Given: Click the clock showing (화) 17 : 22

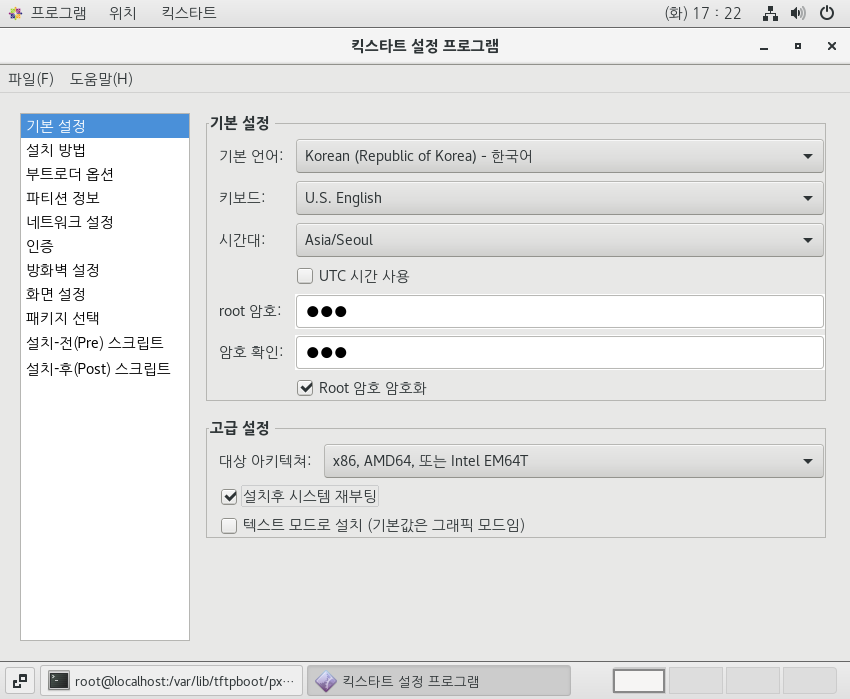Looking at the screenshot, I should tap(703, 13).
